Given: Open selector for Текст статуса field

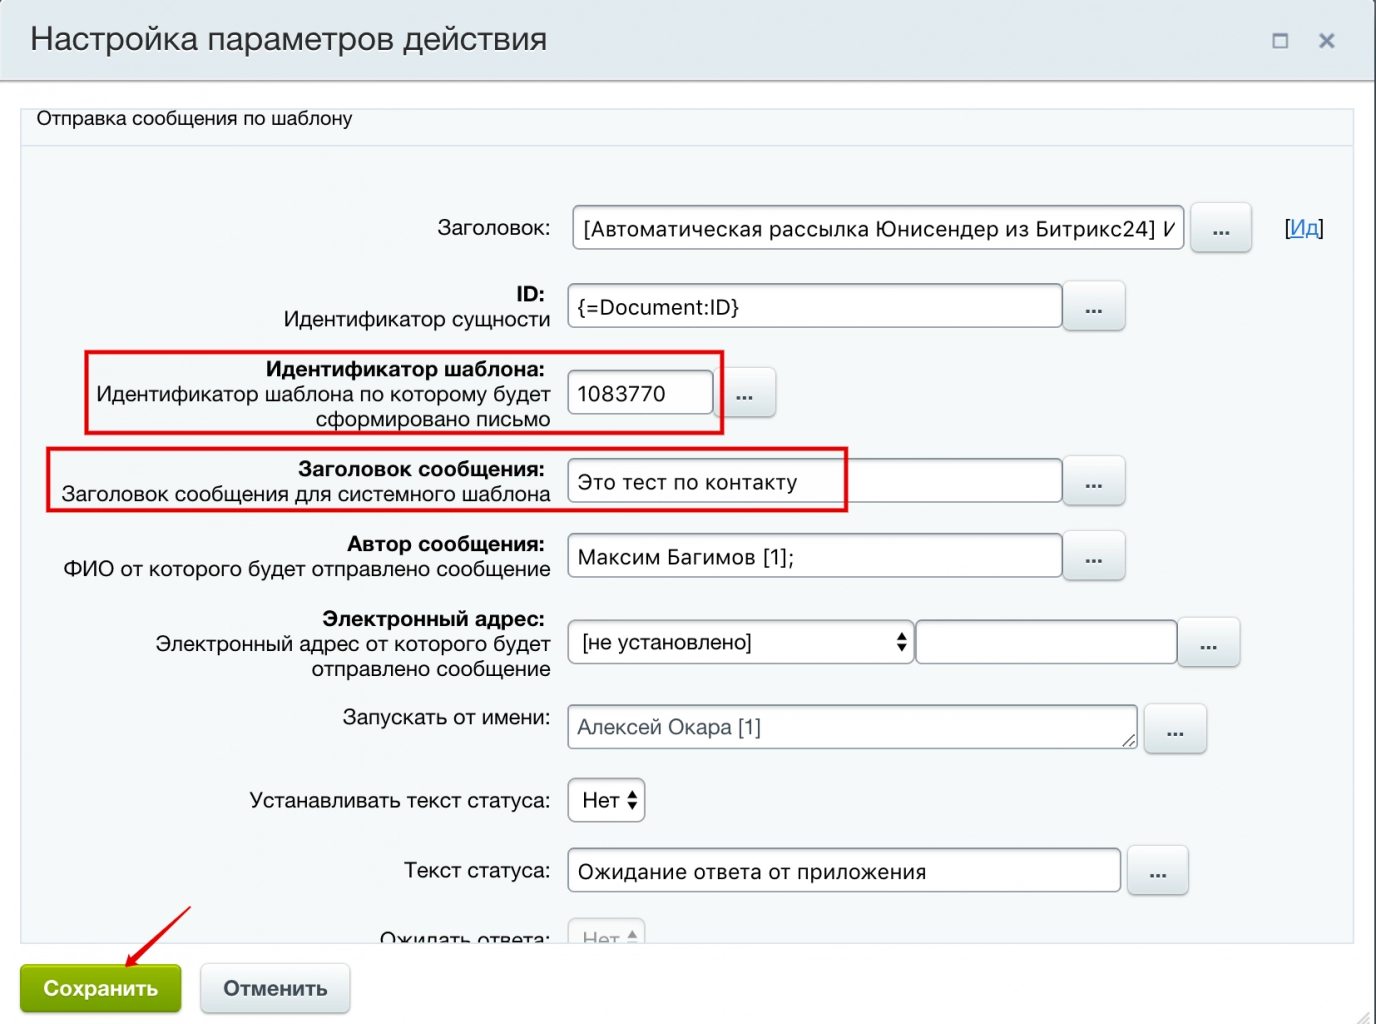Looking at the screenshot, I should pos(1157,871).
